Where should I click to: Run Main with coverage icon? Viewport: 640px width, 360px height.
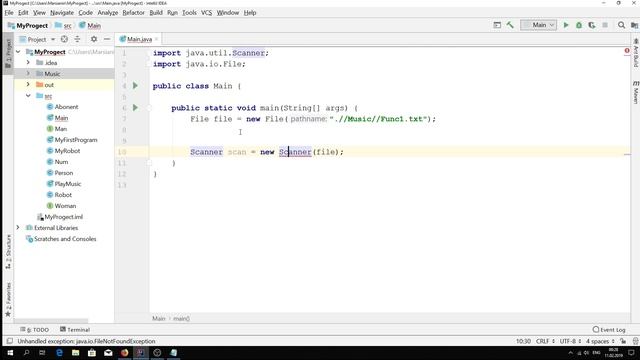tap(592, 25)
